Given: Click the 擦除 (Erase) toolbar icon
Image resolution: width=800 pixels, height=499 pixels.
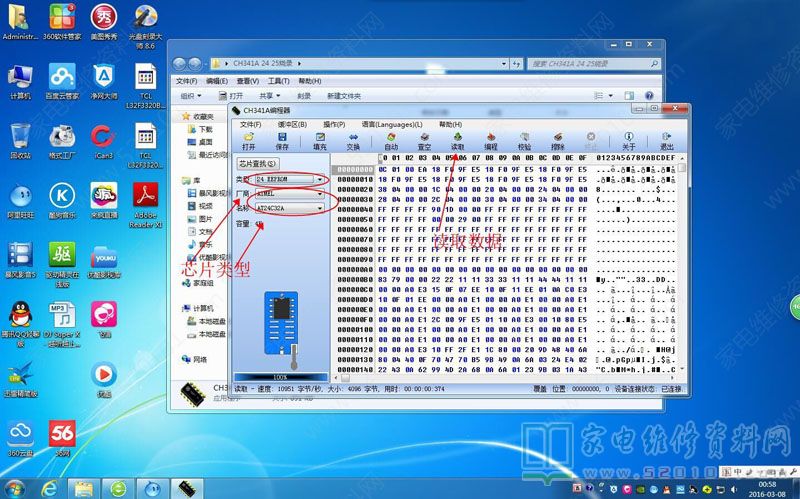Looking at the screenshot, I should point(557,140).
